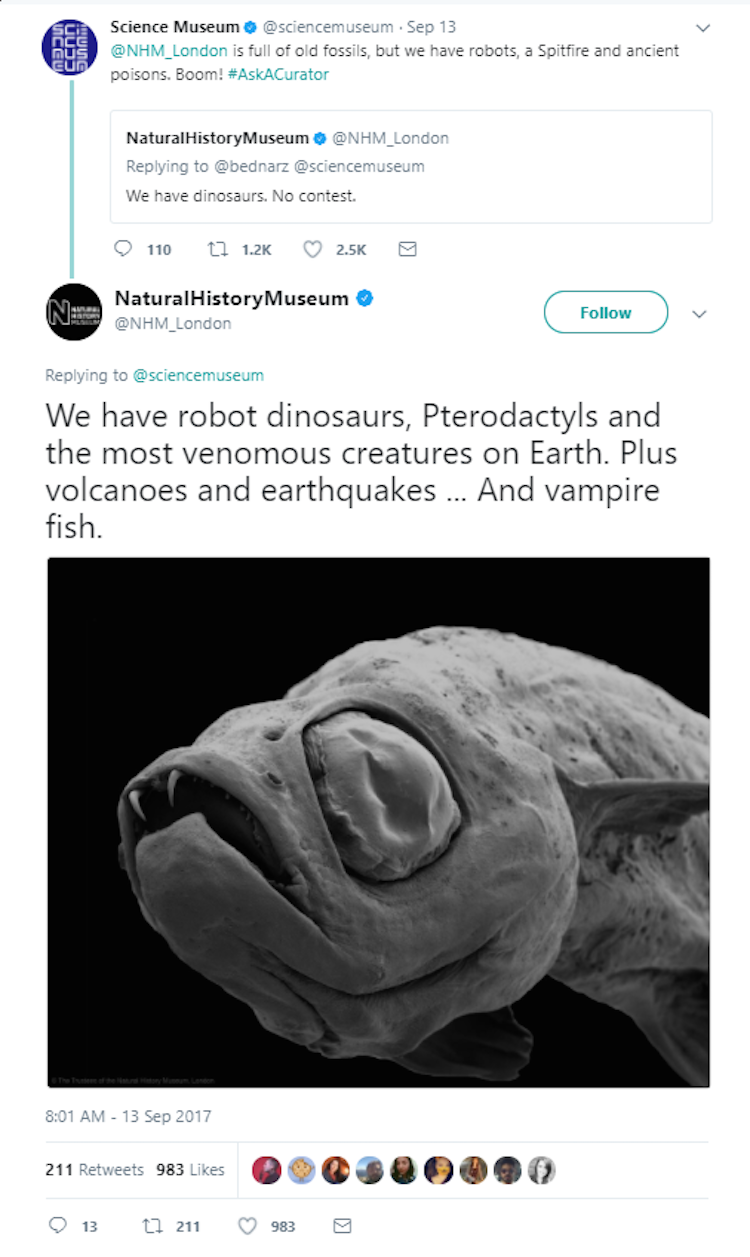750x1257 pixels.
Task: Click the envelope icon on the Science Museum tweet
Action: pyautogui.click(x=407, y=249)
